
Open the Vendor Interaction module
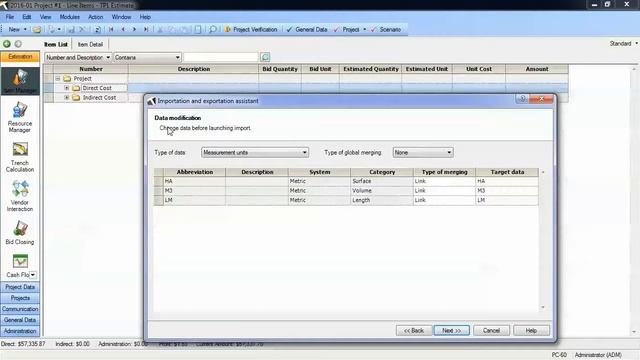click(20, 196)
